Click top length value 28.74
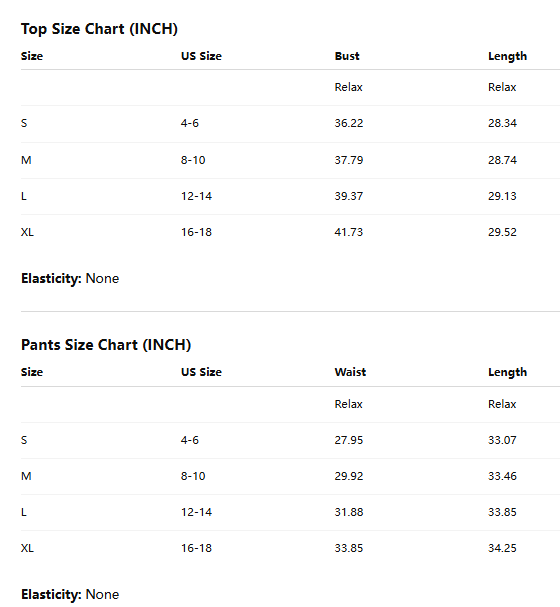 tap(502, 160)
